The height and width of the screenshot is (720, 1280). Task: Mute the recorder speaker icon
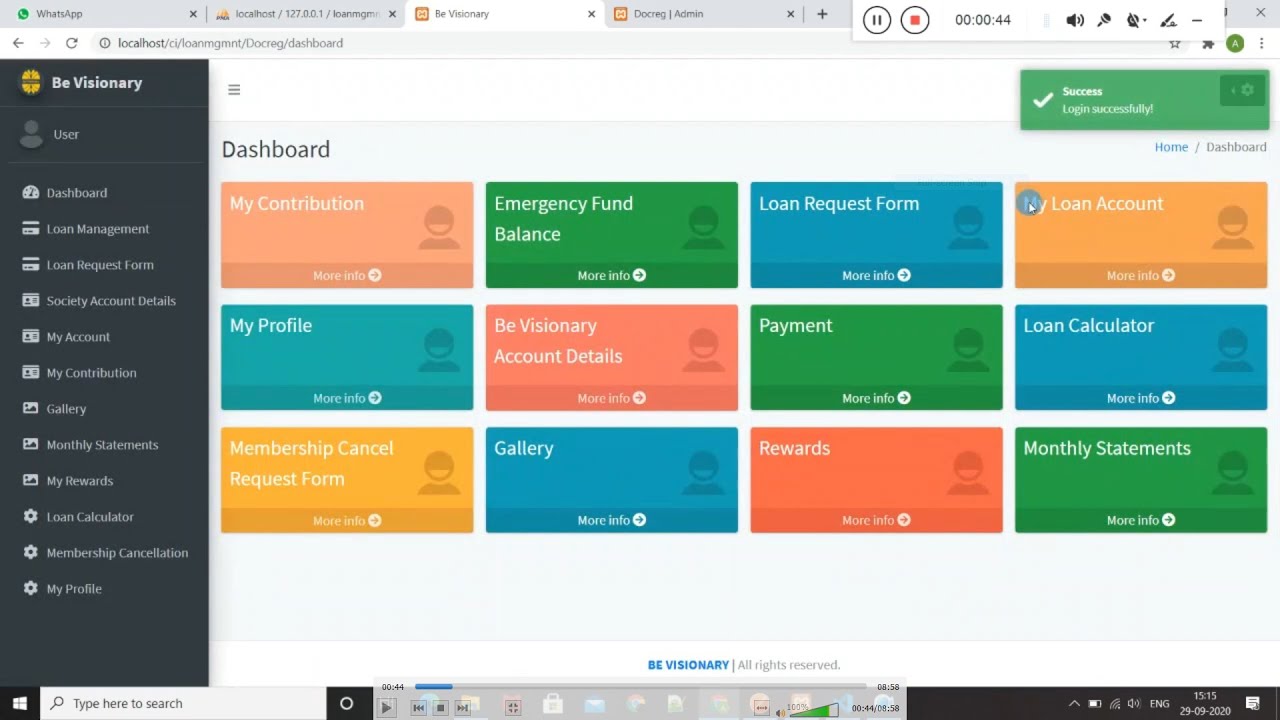1075,20
